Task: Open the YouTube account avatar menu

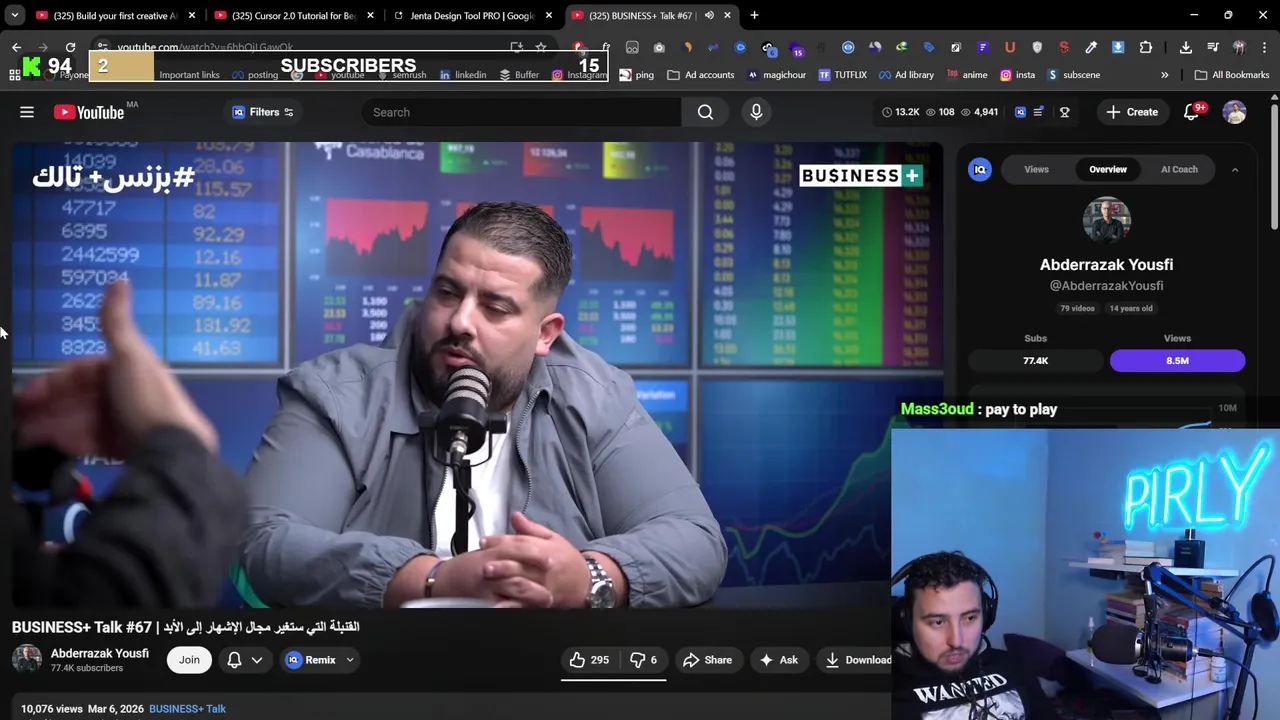Action: click(1234, 112)
